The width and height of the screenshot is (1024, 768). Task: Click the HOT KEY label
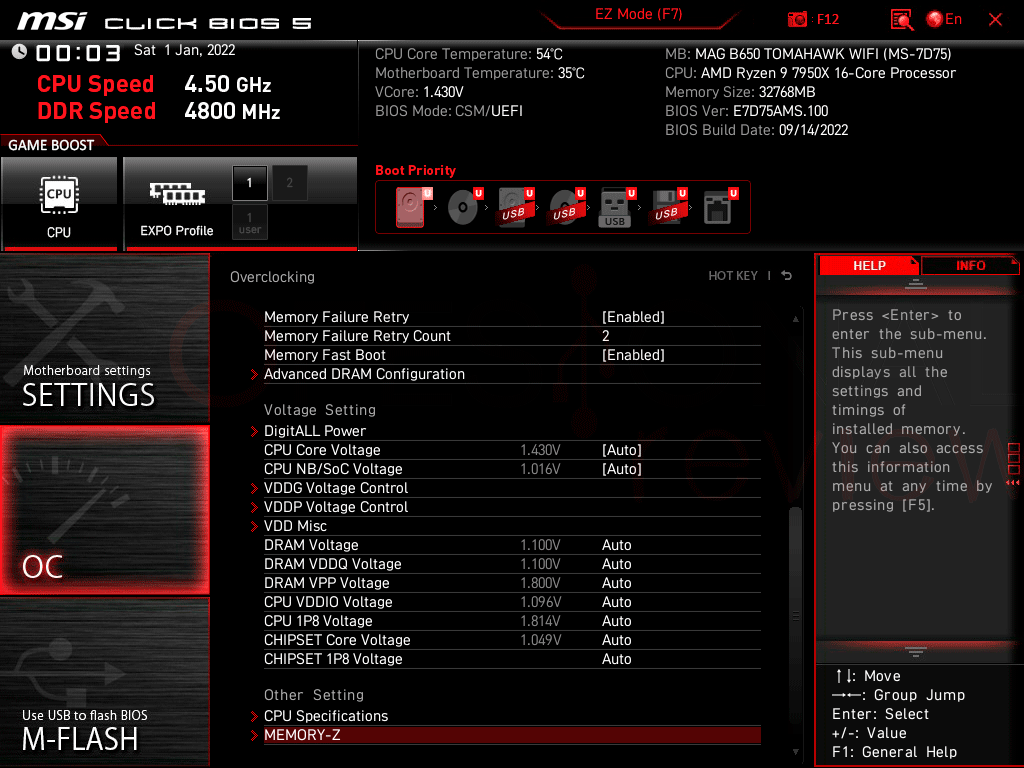tap(733, 276)
